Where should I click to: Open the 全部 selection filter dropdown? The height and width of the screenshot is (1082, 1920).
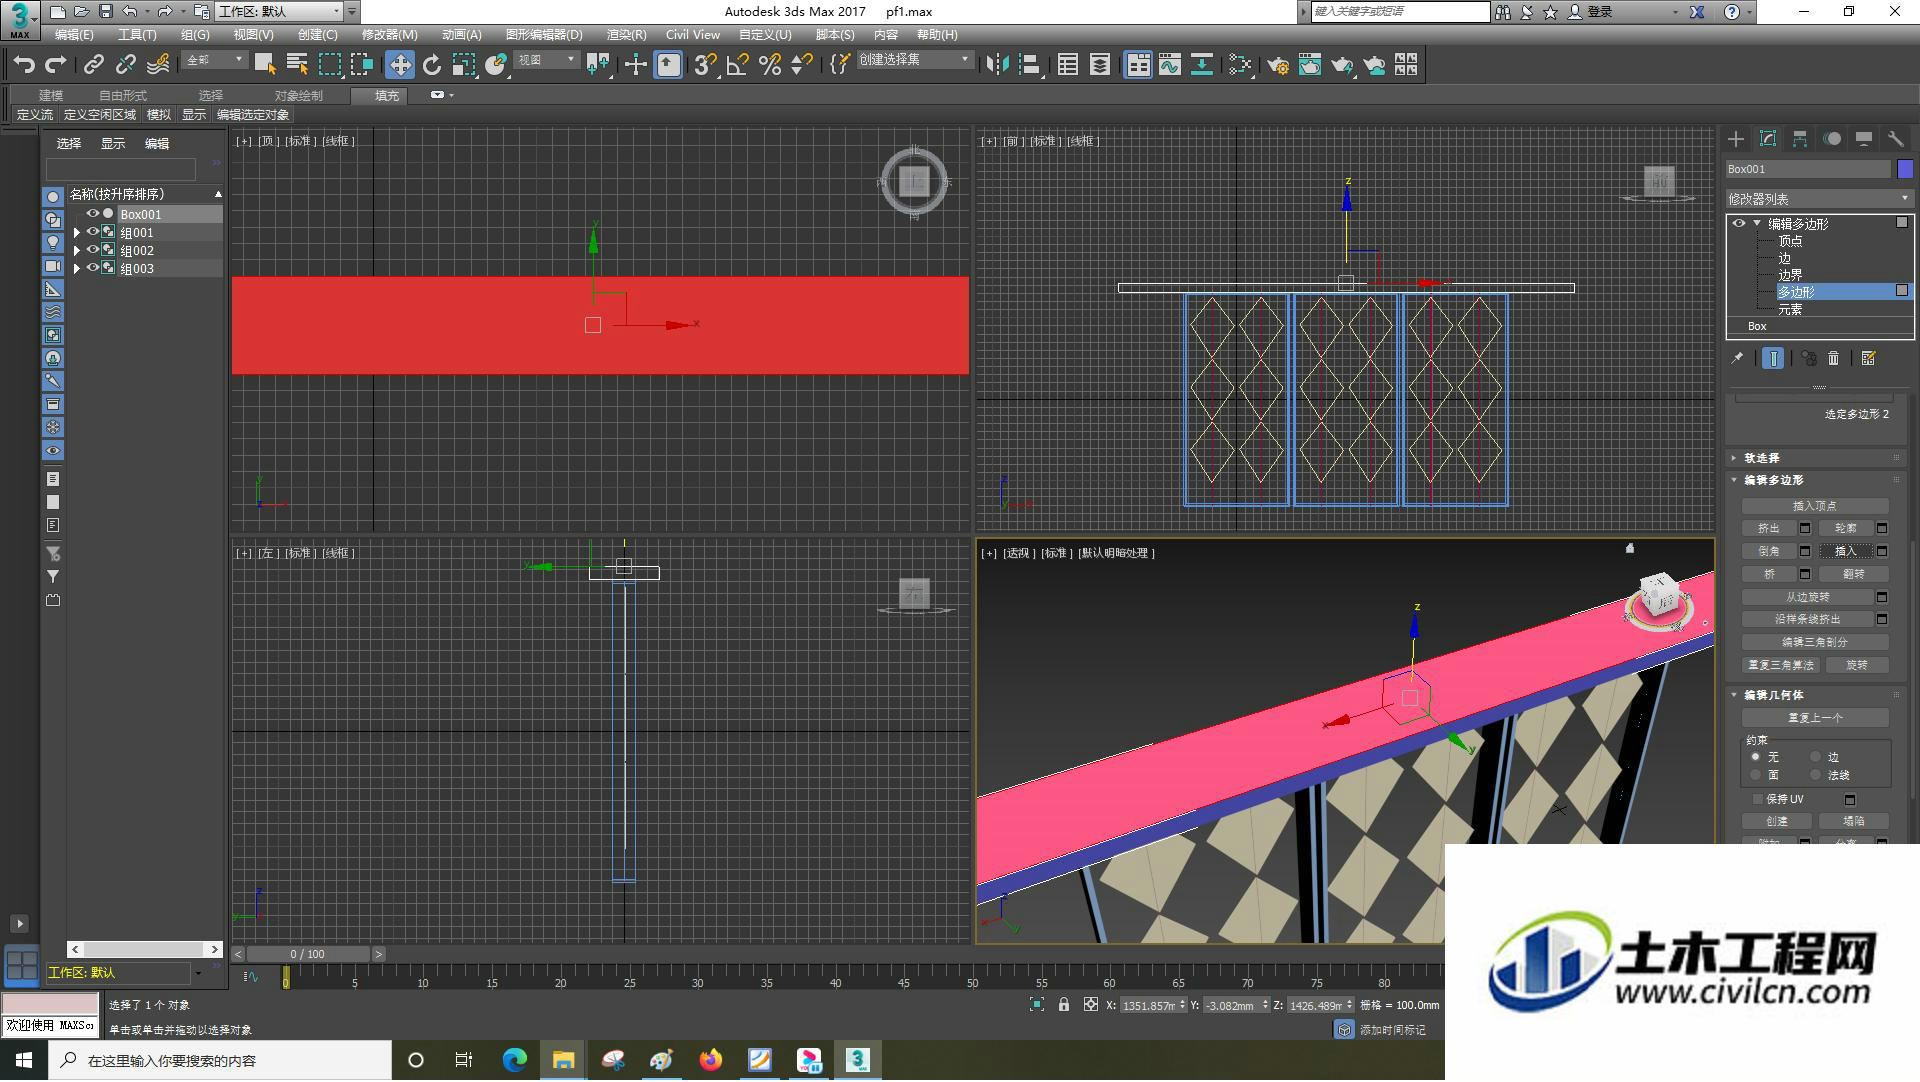point(214,60)
